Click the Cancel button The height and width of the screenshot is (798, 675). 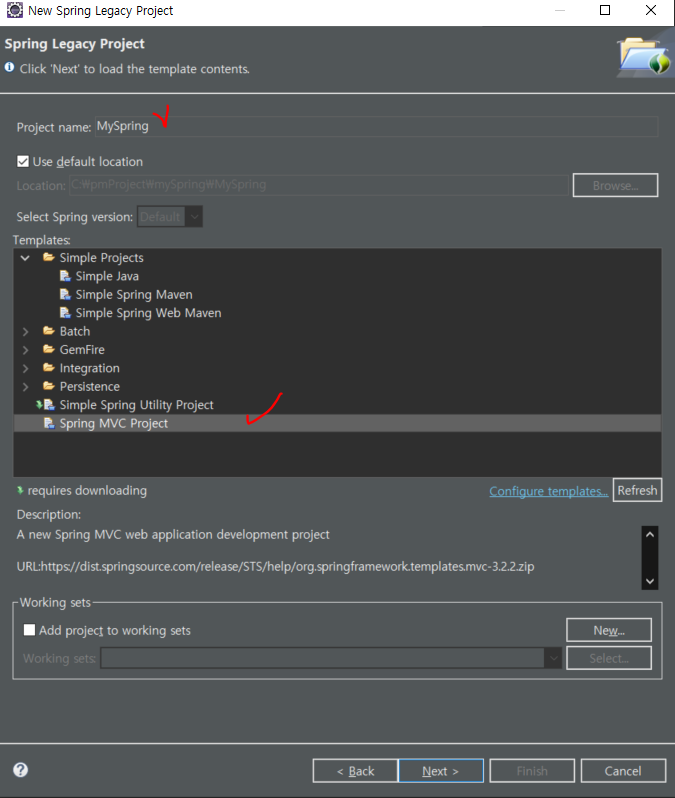(x=623, y=771)
